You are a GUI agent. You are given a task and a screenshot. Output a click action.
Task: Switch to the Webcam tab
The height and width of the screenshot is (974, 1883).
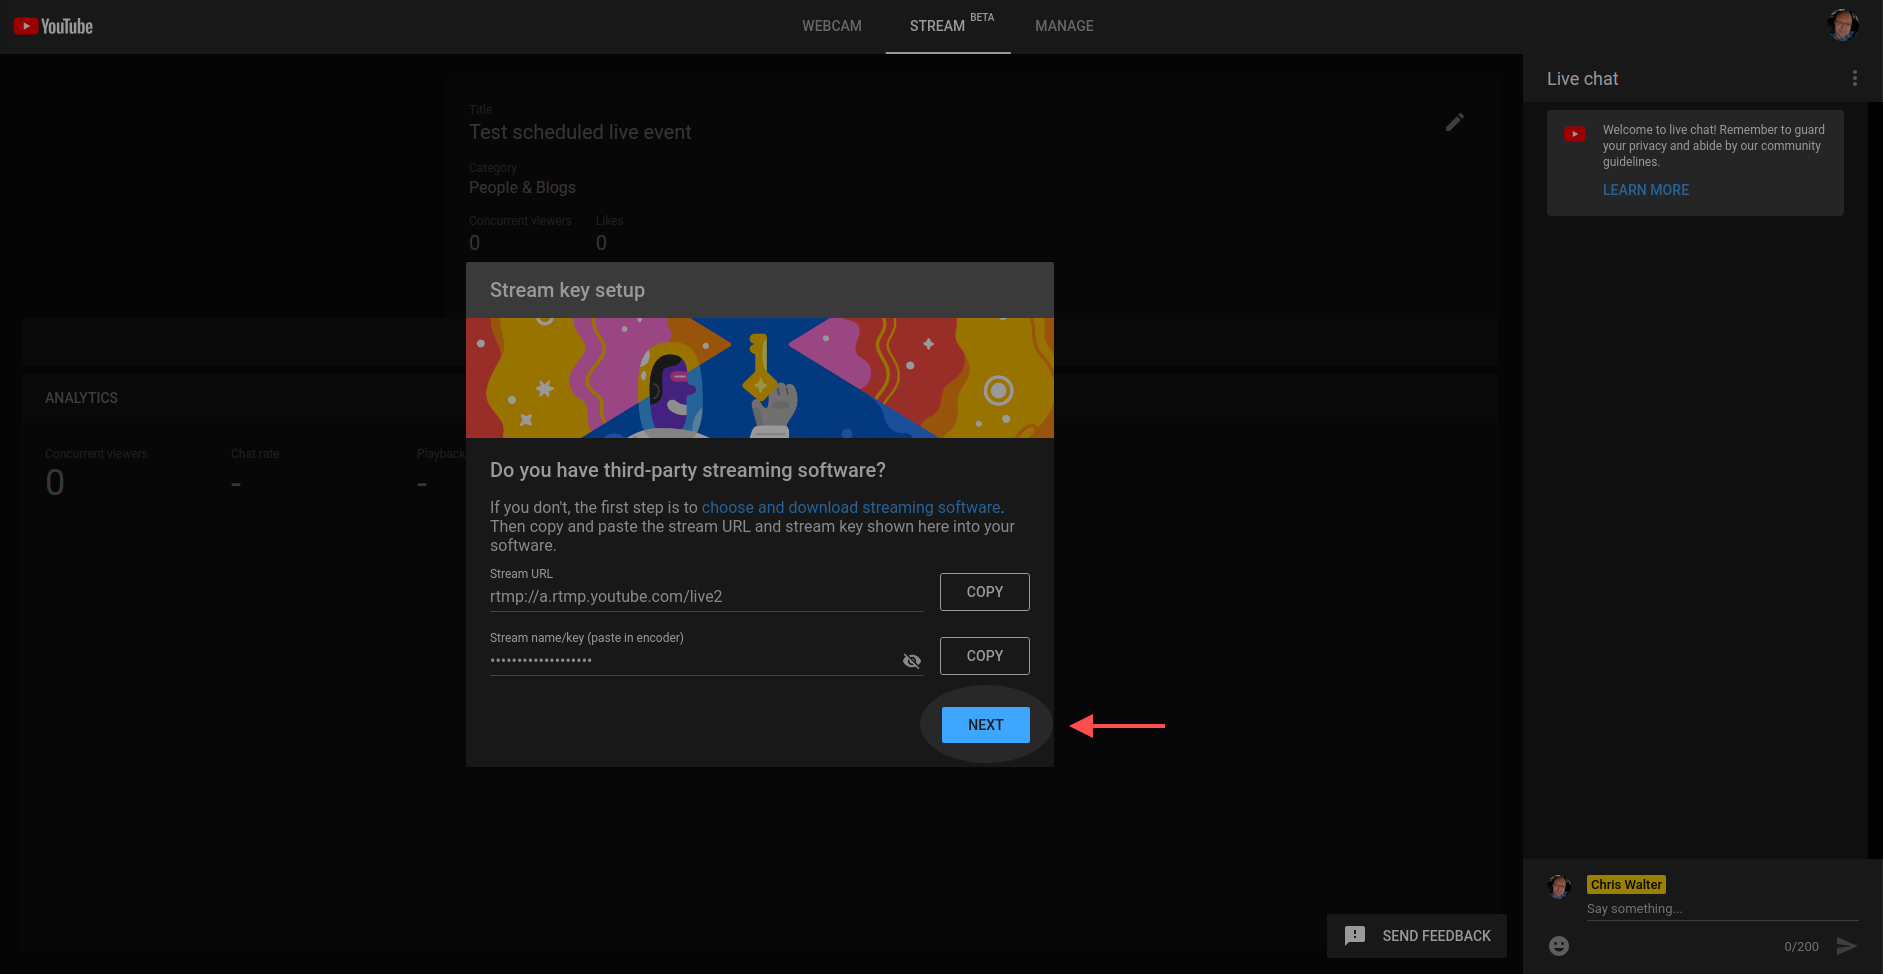(831, 26)
